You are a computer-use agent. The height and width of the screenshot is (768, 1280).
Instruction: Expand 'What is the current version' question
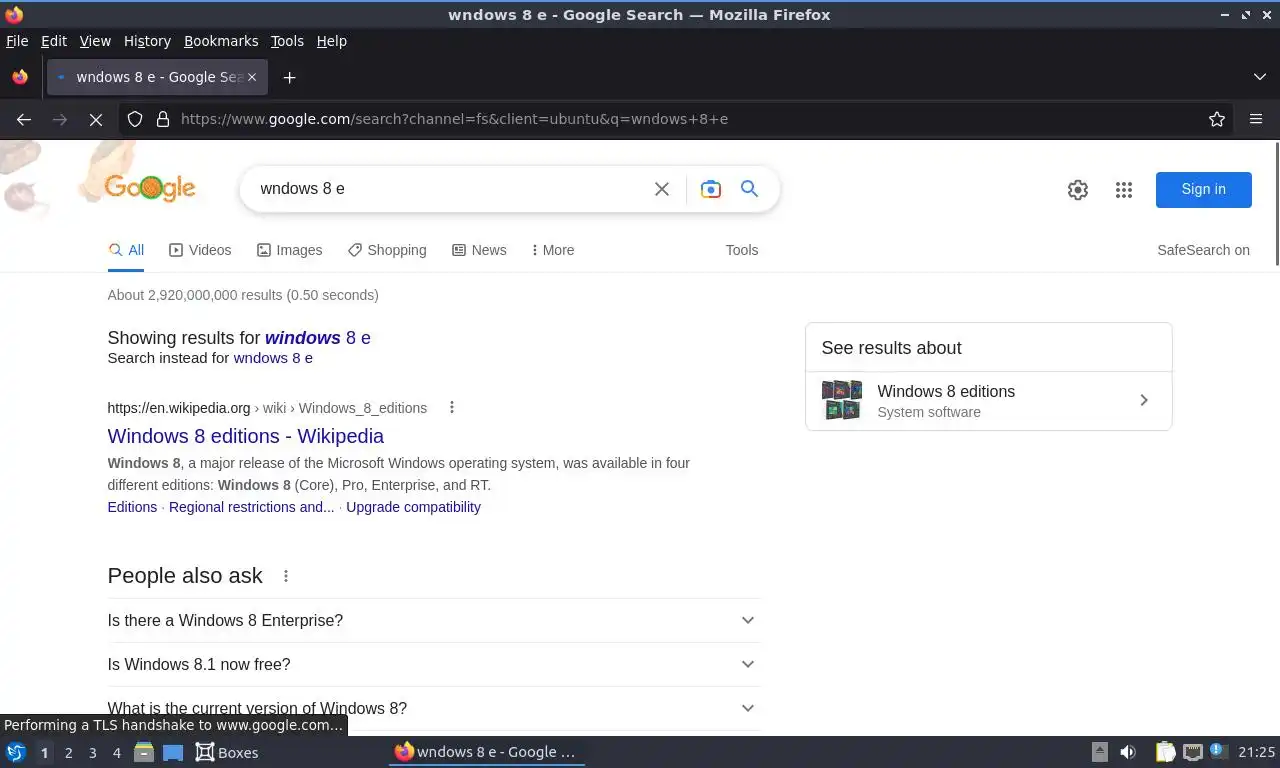[434, 708]
